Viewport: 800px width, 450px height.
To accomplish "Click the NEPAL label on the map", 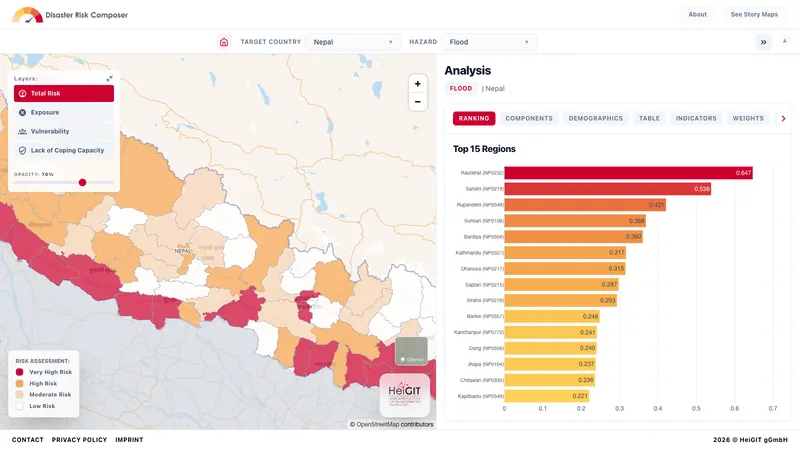I will coord(183,251).
